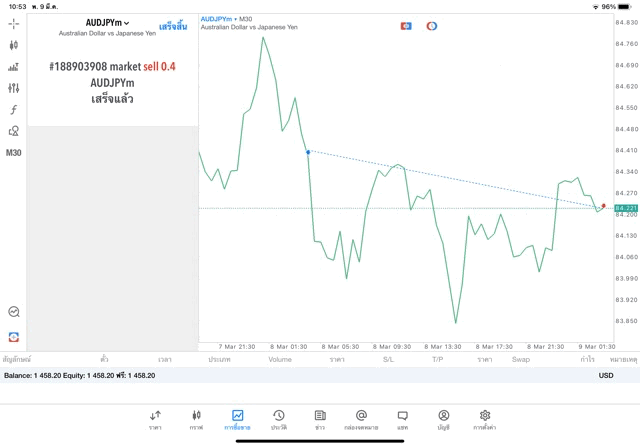
Task: Tap the red-blue trade icon in sidebar
Action: click(x=13, y=337)
